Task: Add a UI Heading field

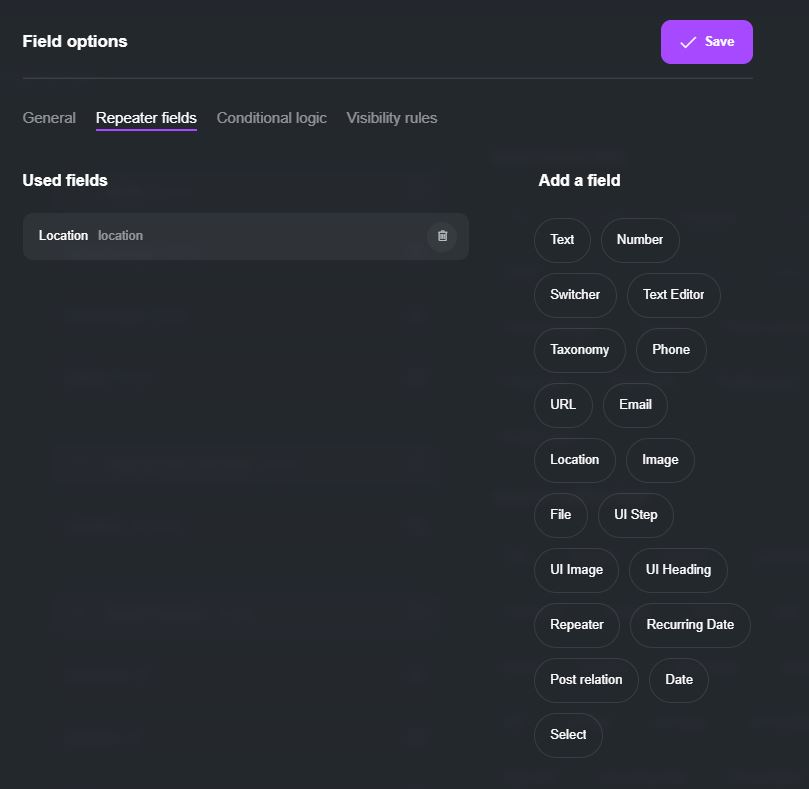Action: (x=678, y=570)
